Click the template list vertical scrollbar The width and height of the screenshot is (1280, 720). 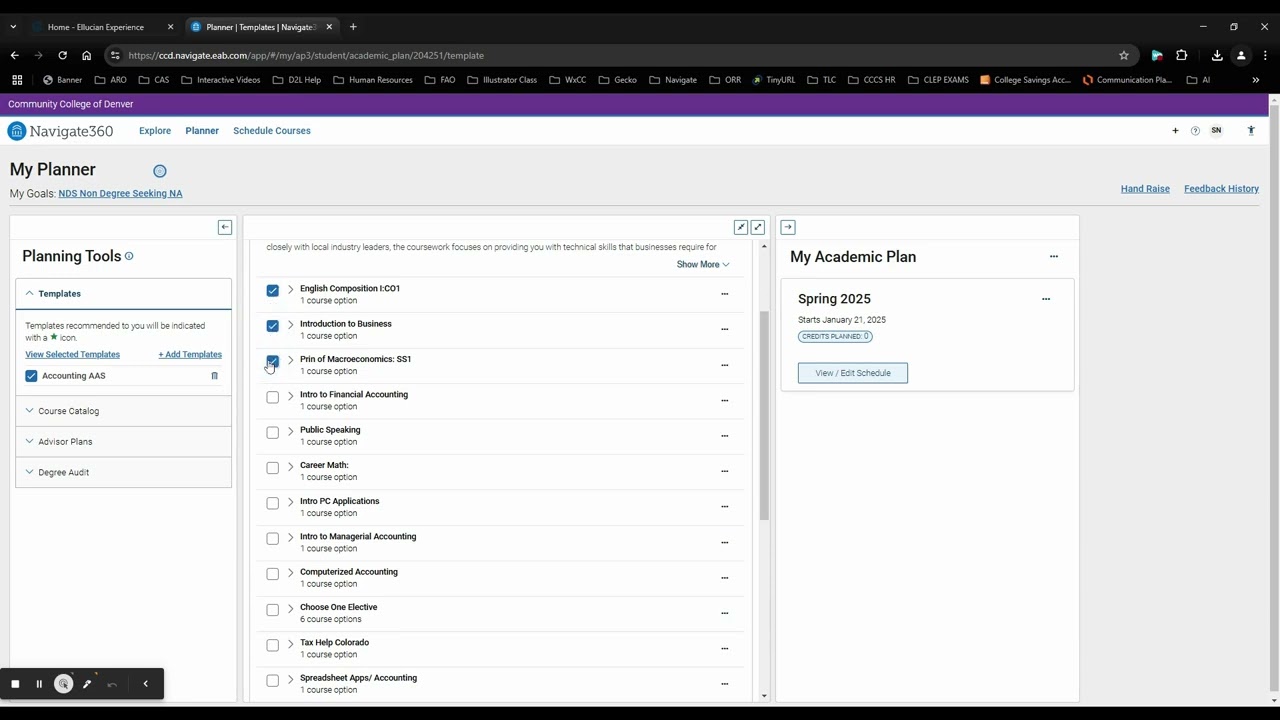(x=764, y=415)
